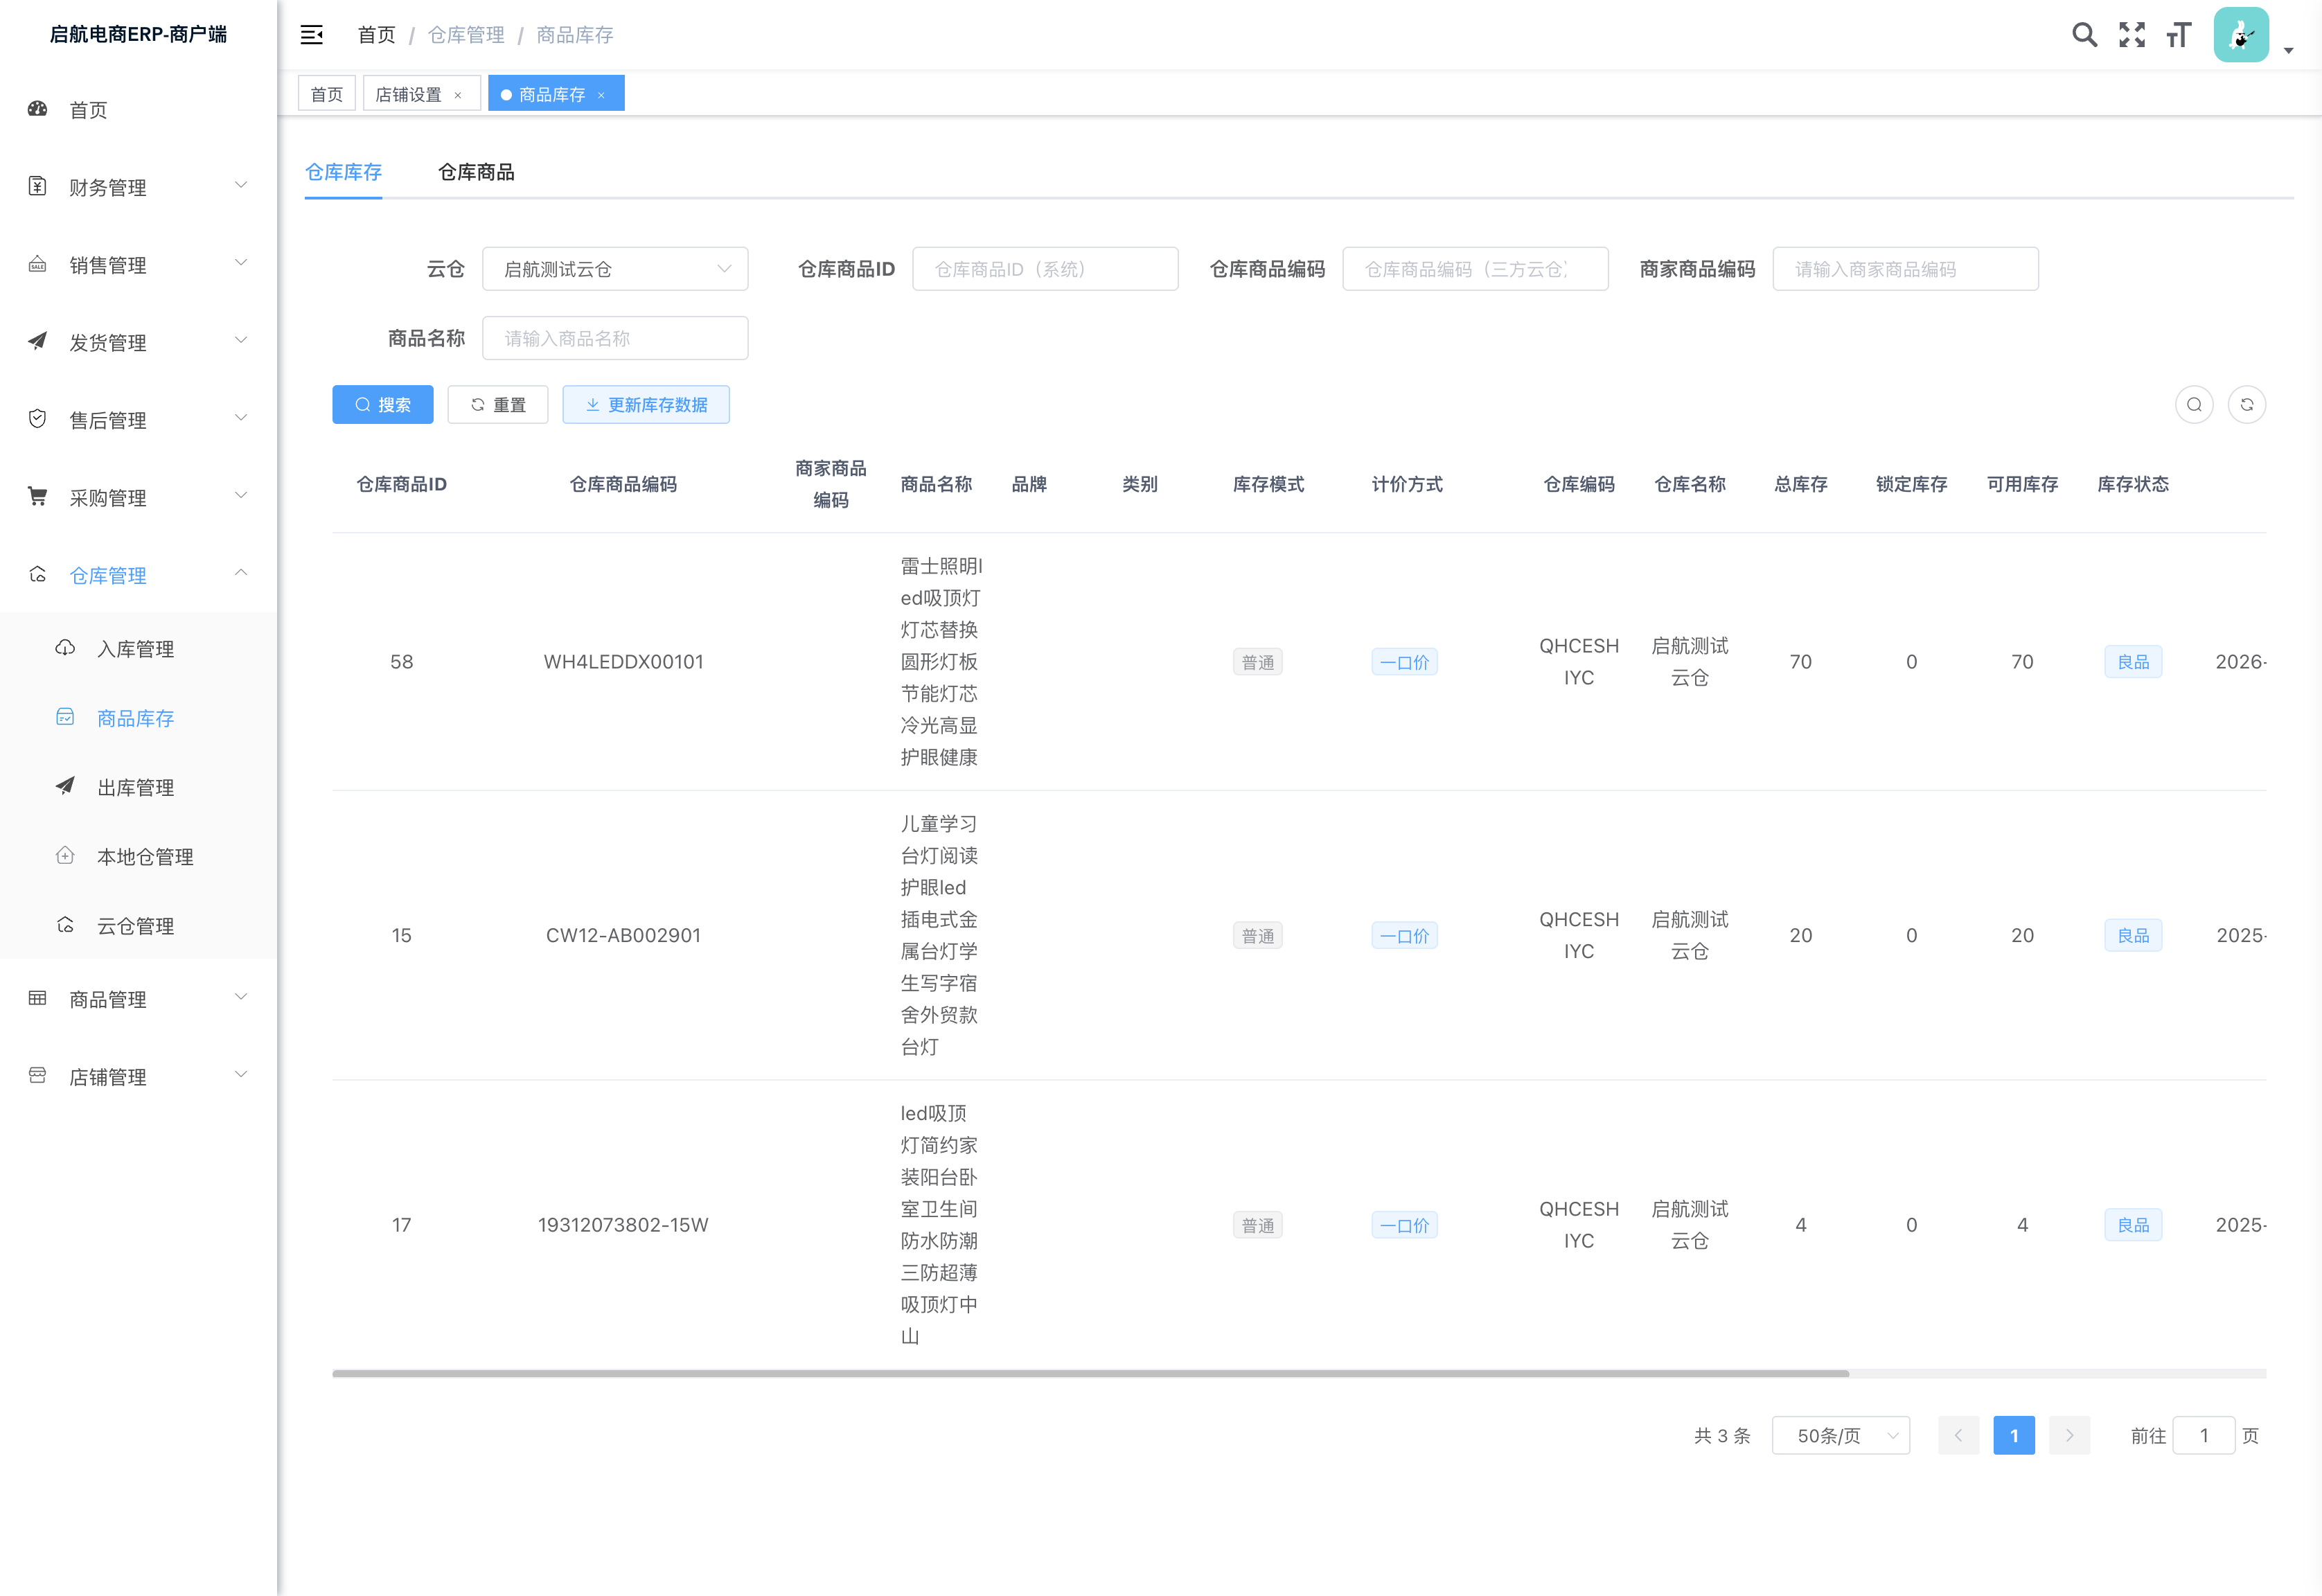Click the circular table refresh icon

pos(2246,405)
